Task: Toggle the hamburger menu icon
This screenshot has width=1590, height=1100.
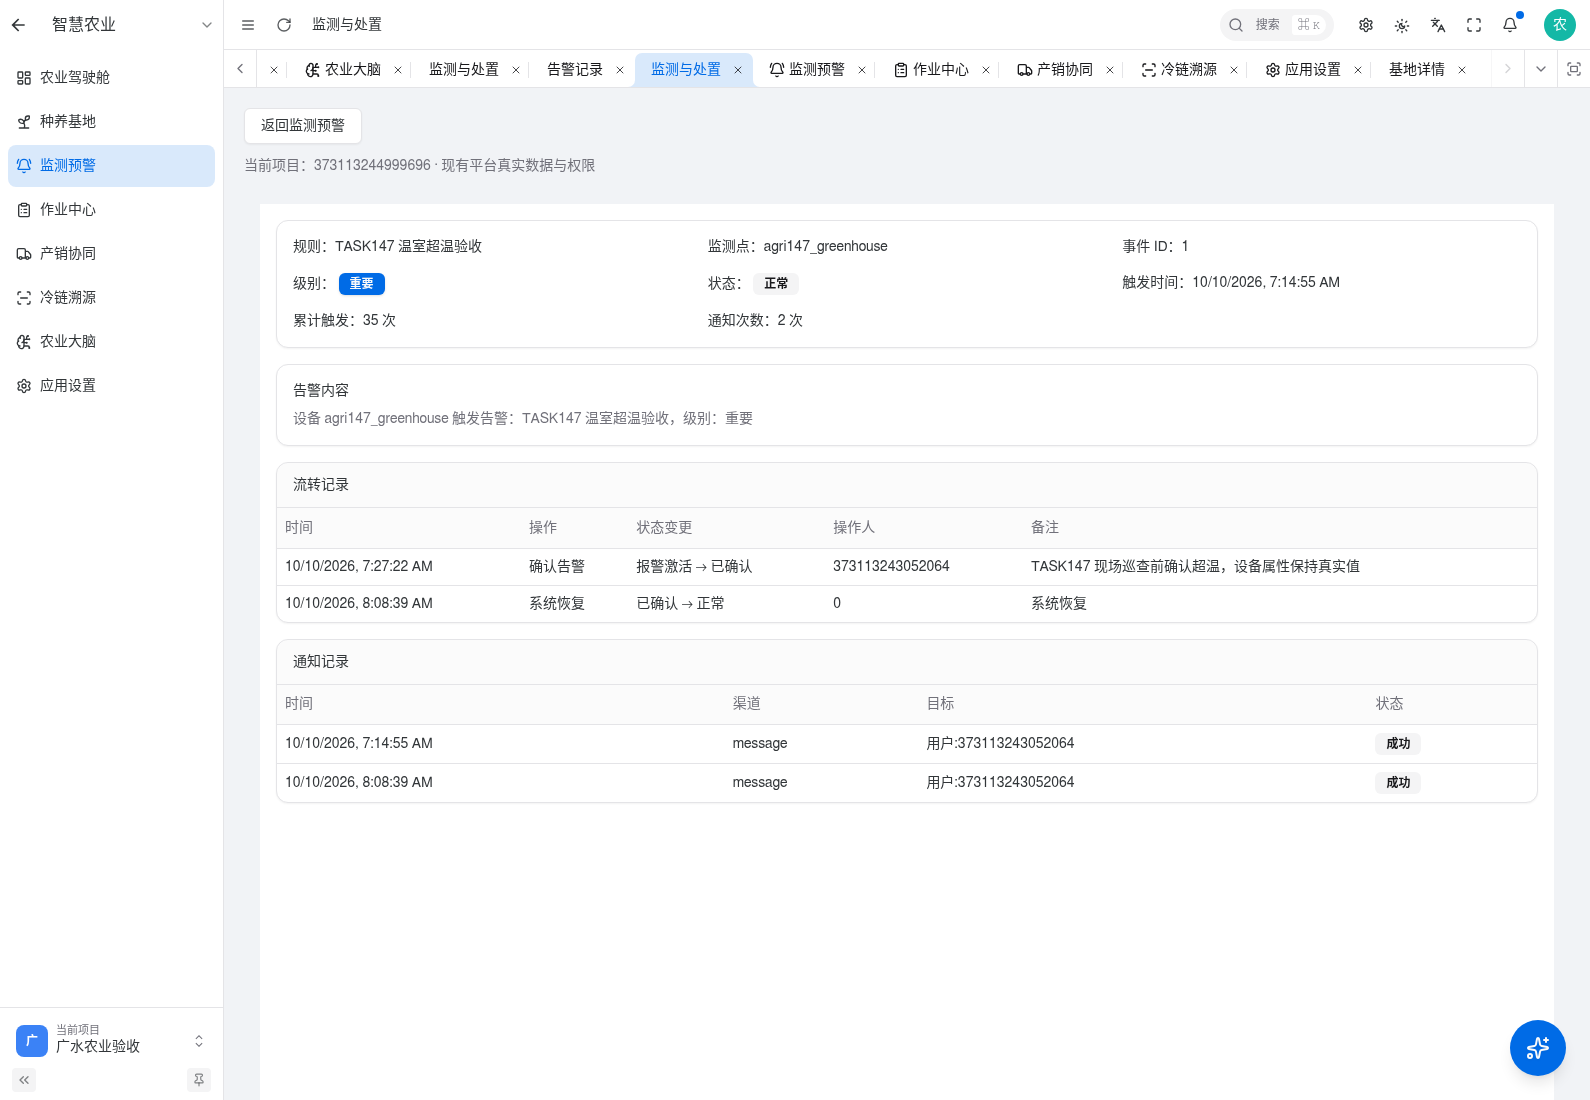Action: [x=248, y=25]
